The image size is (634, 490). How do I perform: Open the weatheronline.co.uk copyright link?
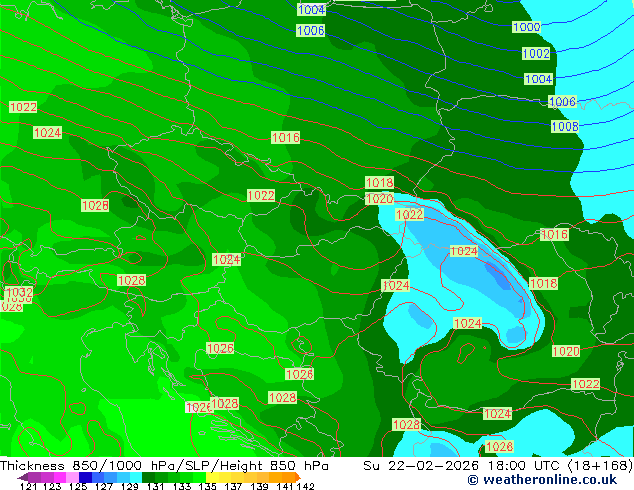pos(542,480)
